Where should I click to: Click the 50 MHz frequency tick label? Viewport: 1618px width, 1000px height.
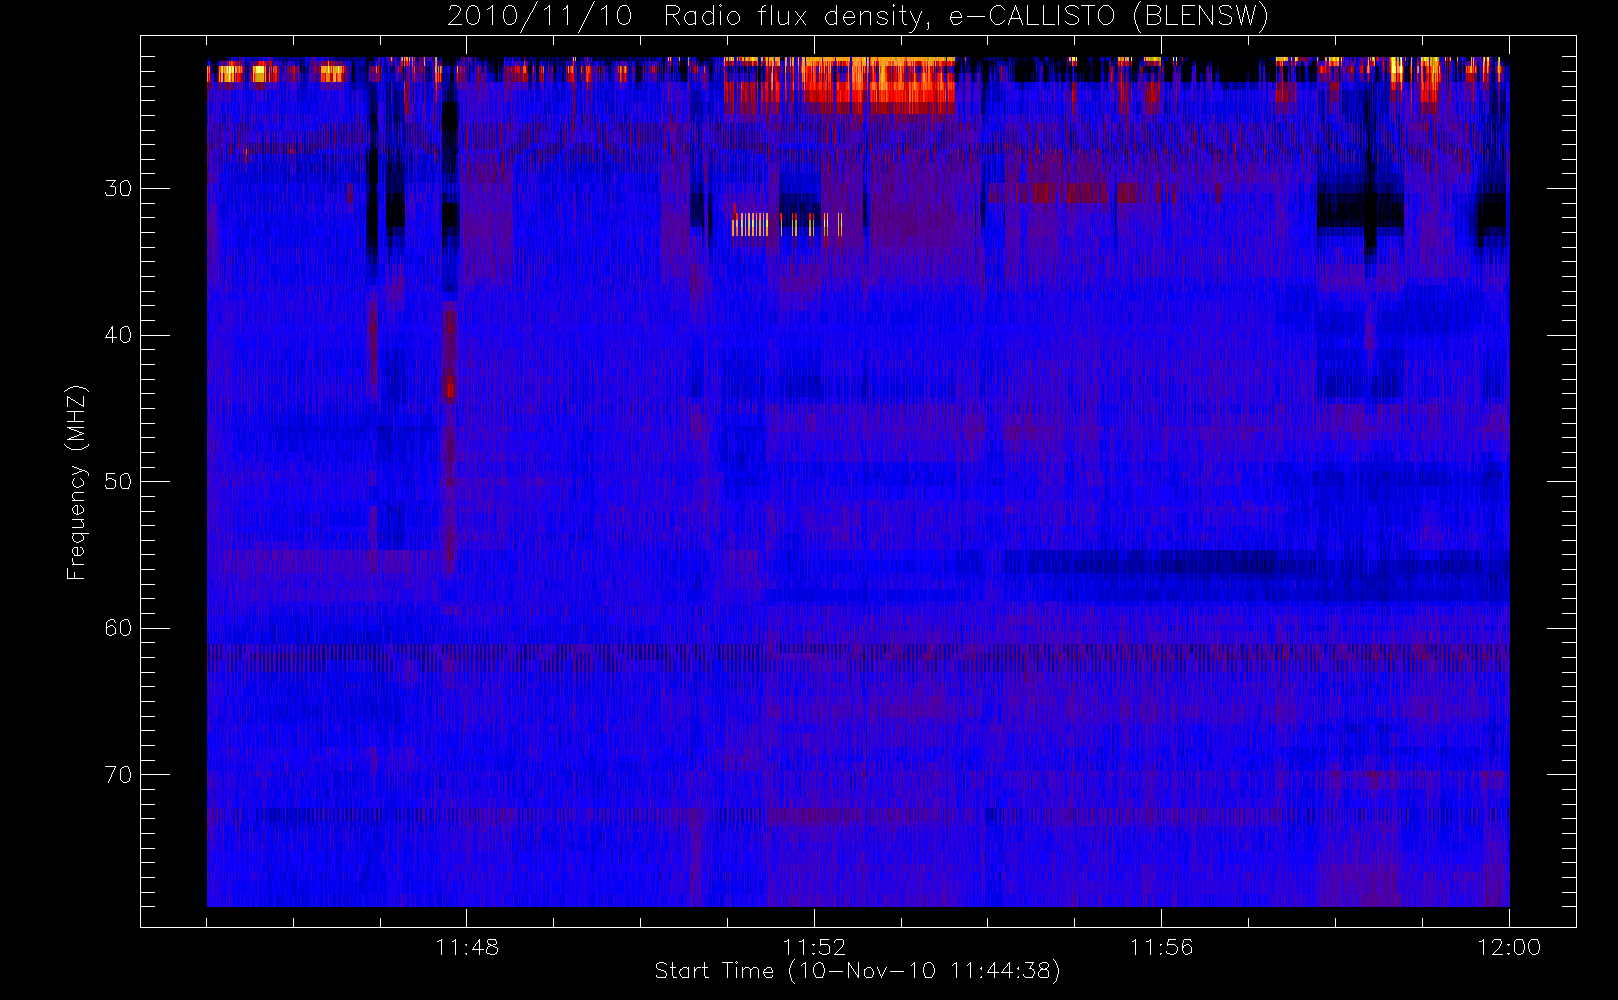coord(118,481)
